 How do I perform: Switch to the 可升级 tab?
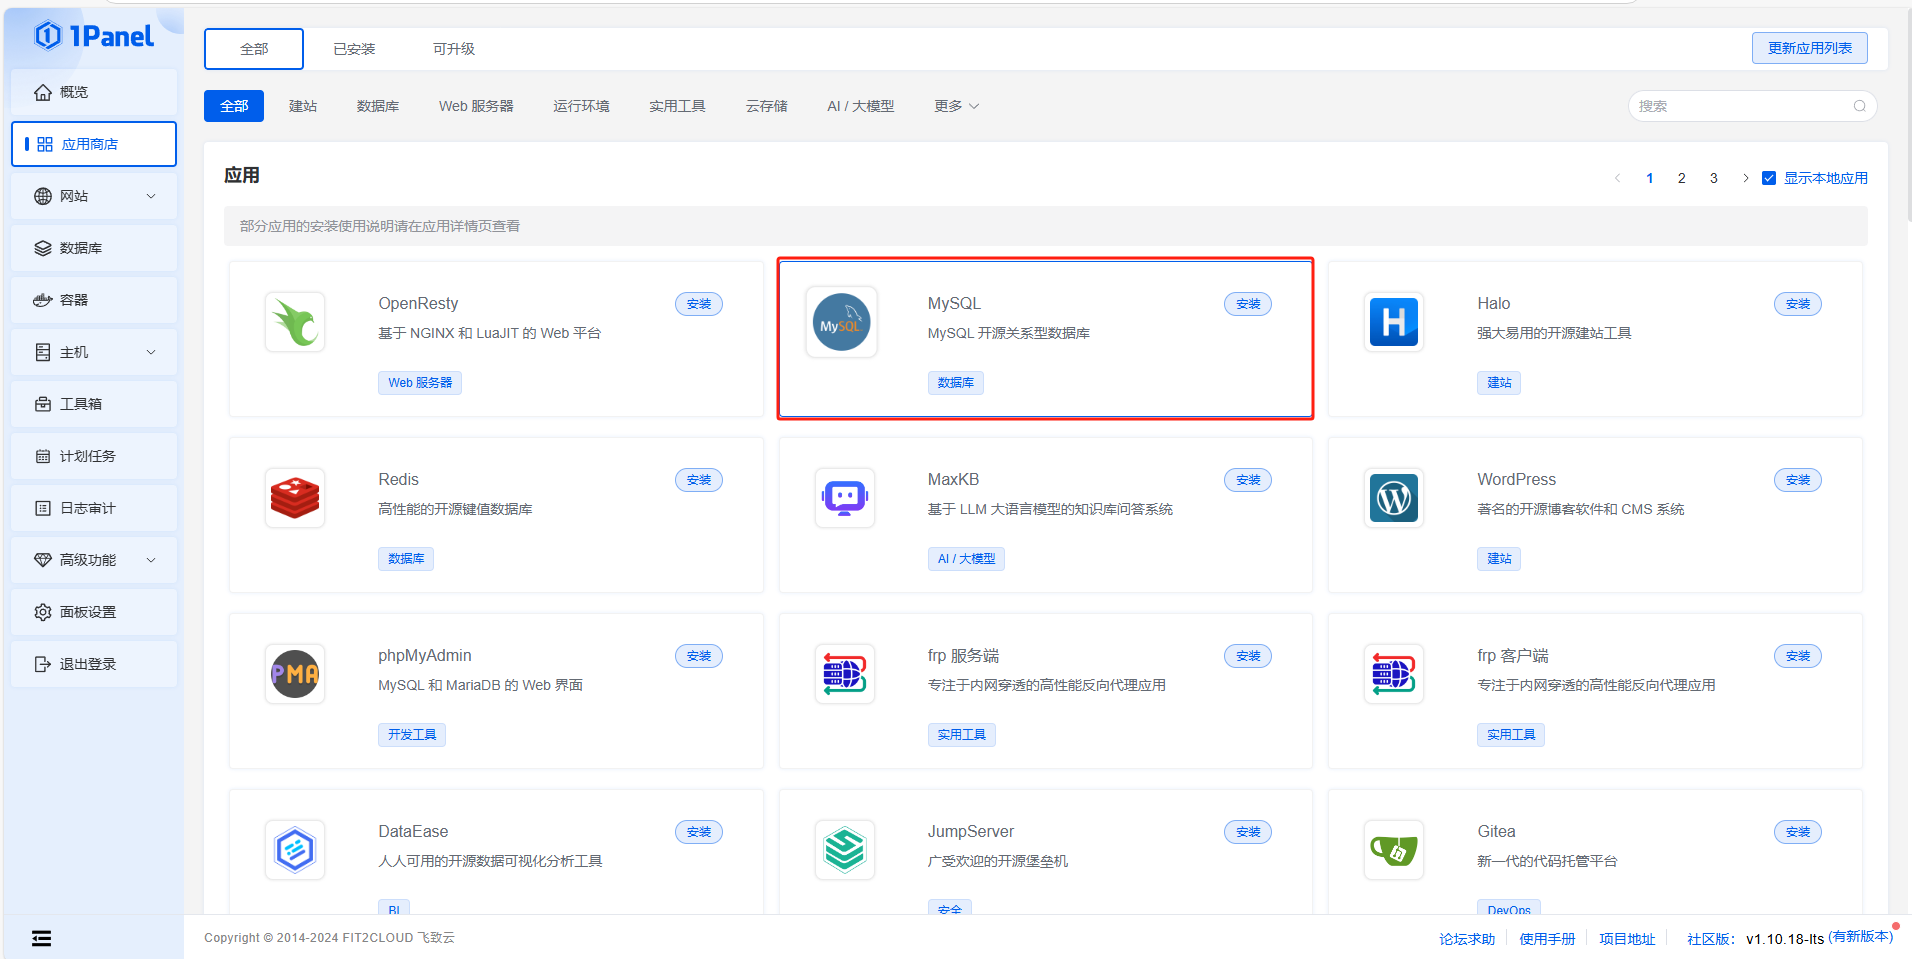(x=454, y=49)
